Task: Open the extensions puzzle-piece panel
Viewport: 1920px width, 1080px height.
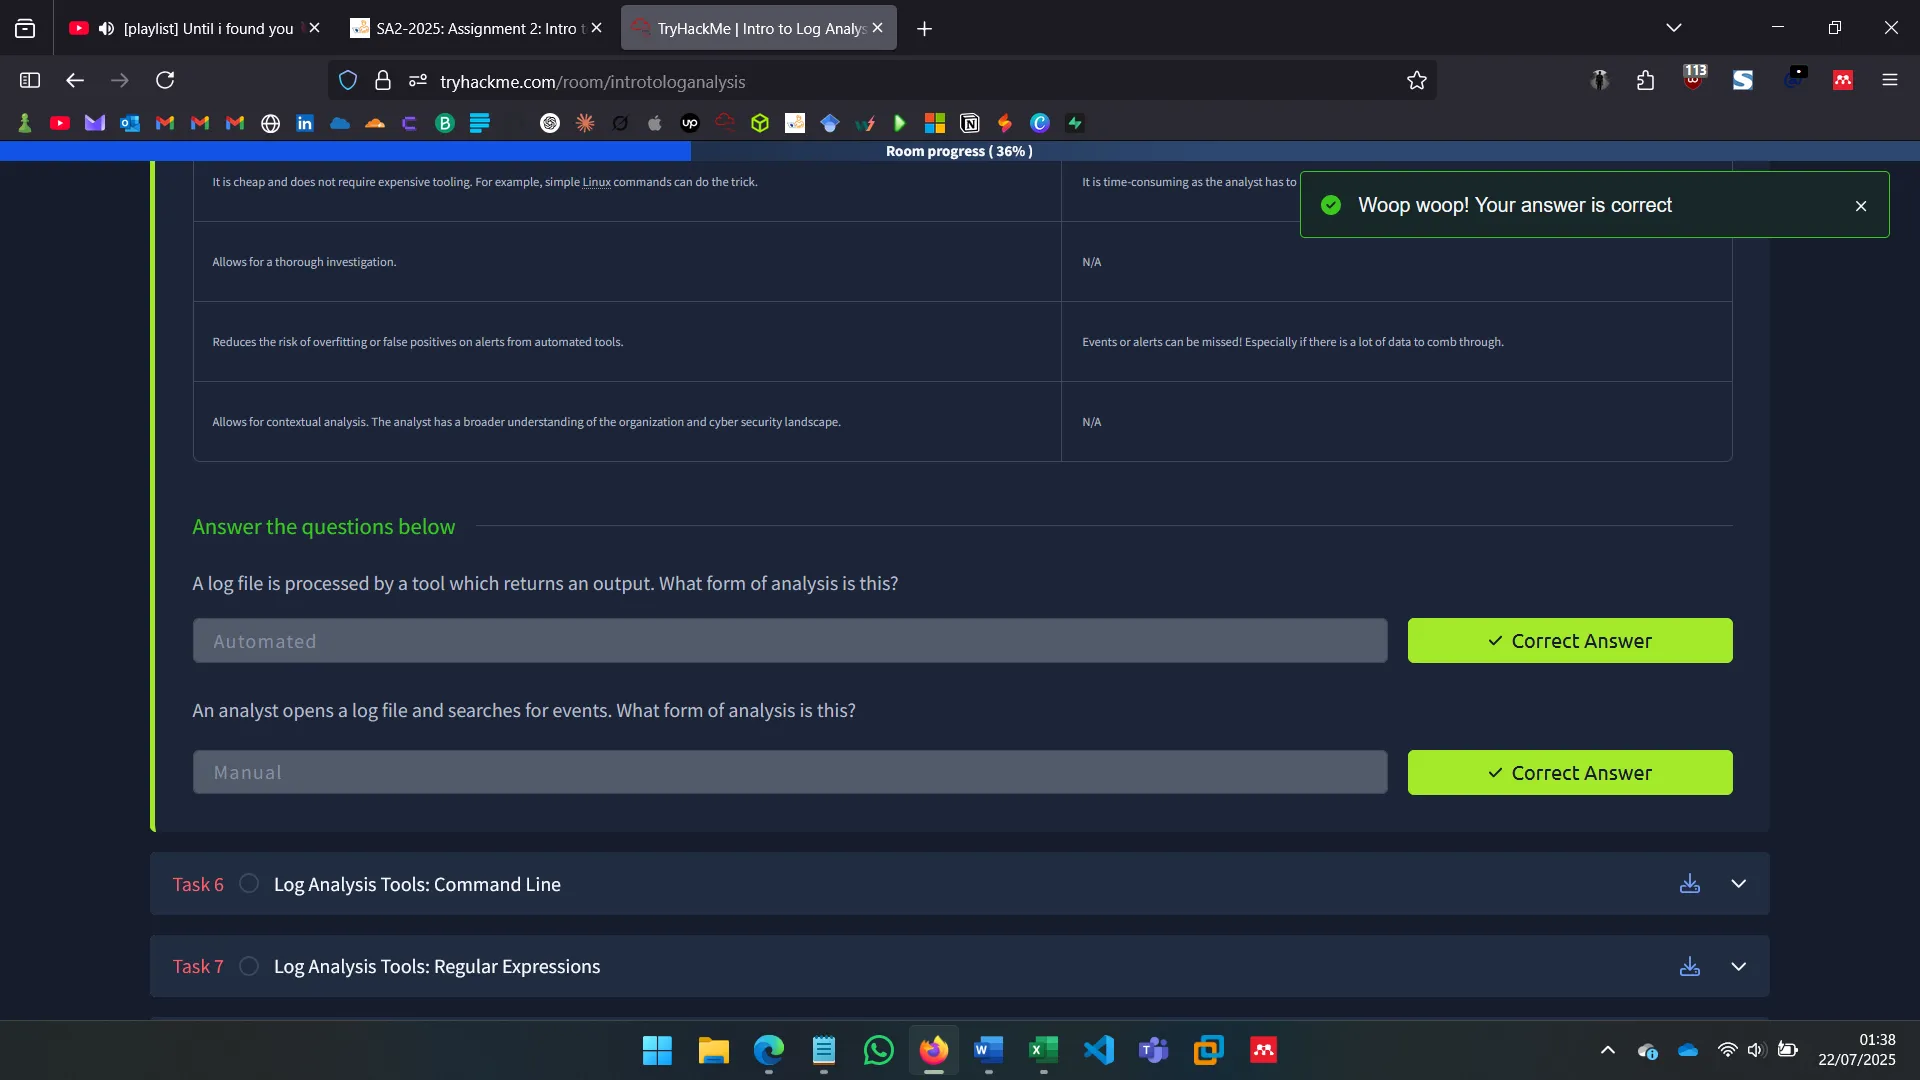Action: tap(1645, 80)
